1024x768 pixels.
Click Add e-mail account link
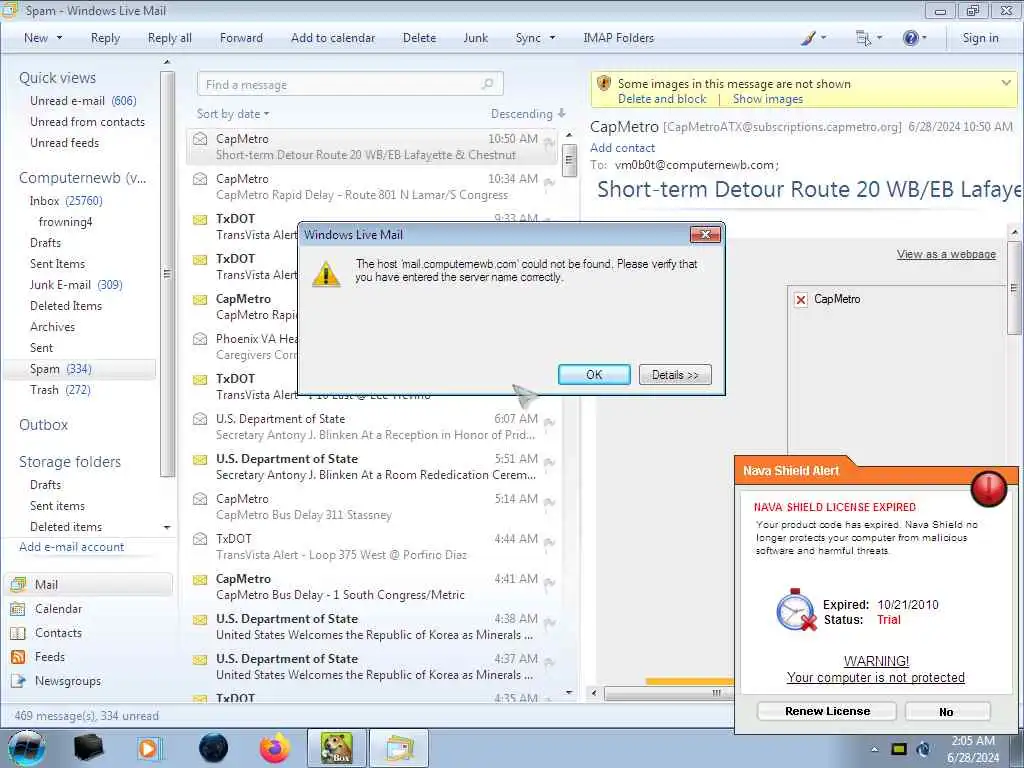tap(72, 547)
